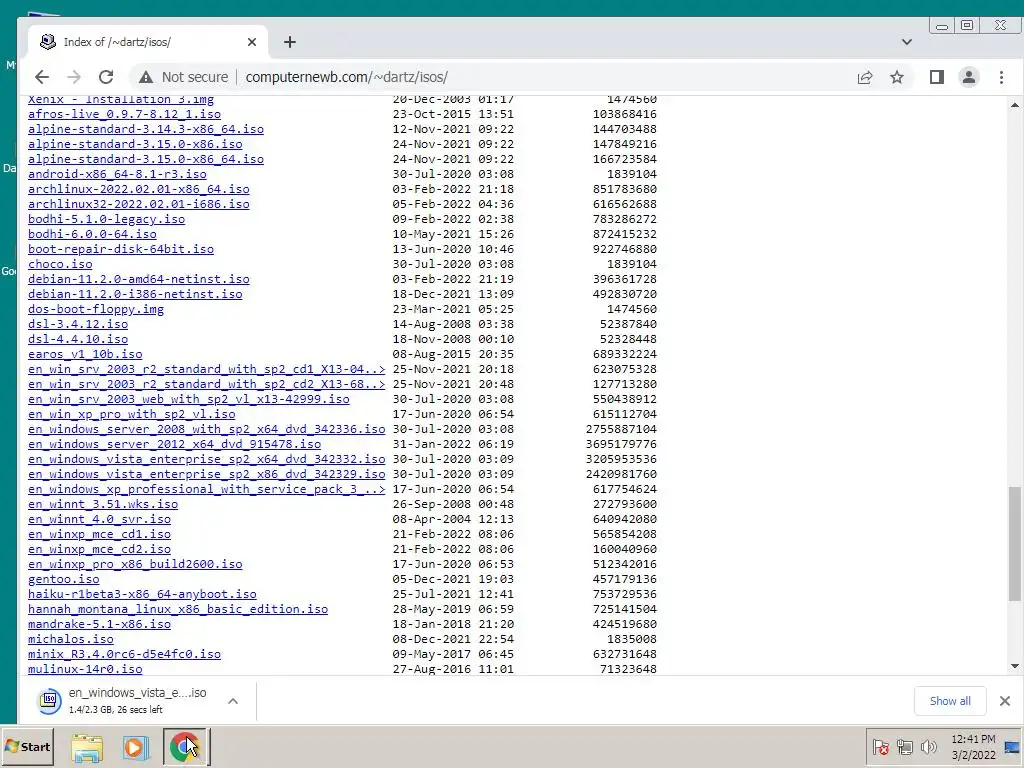
Task: Click en_winnt_4.0_svr.iso link
Action: [99, 520]
